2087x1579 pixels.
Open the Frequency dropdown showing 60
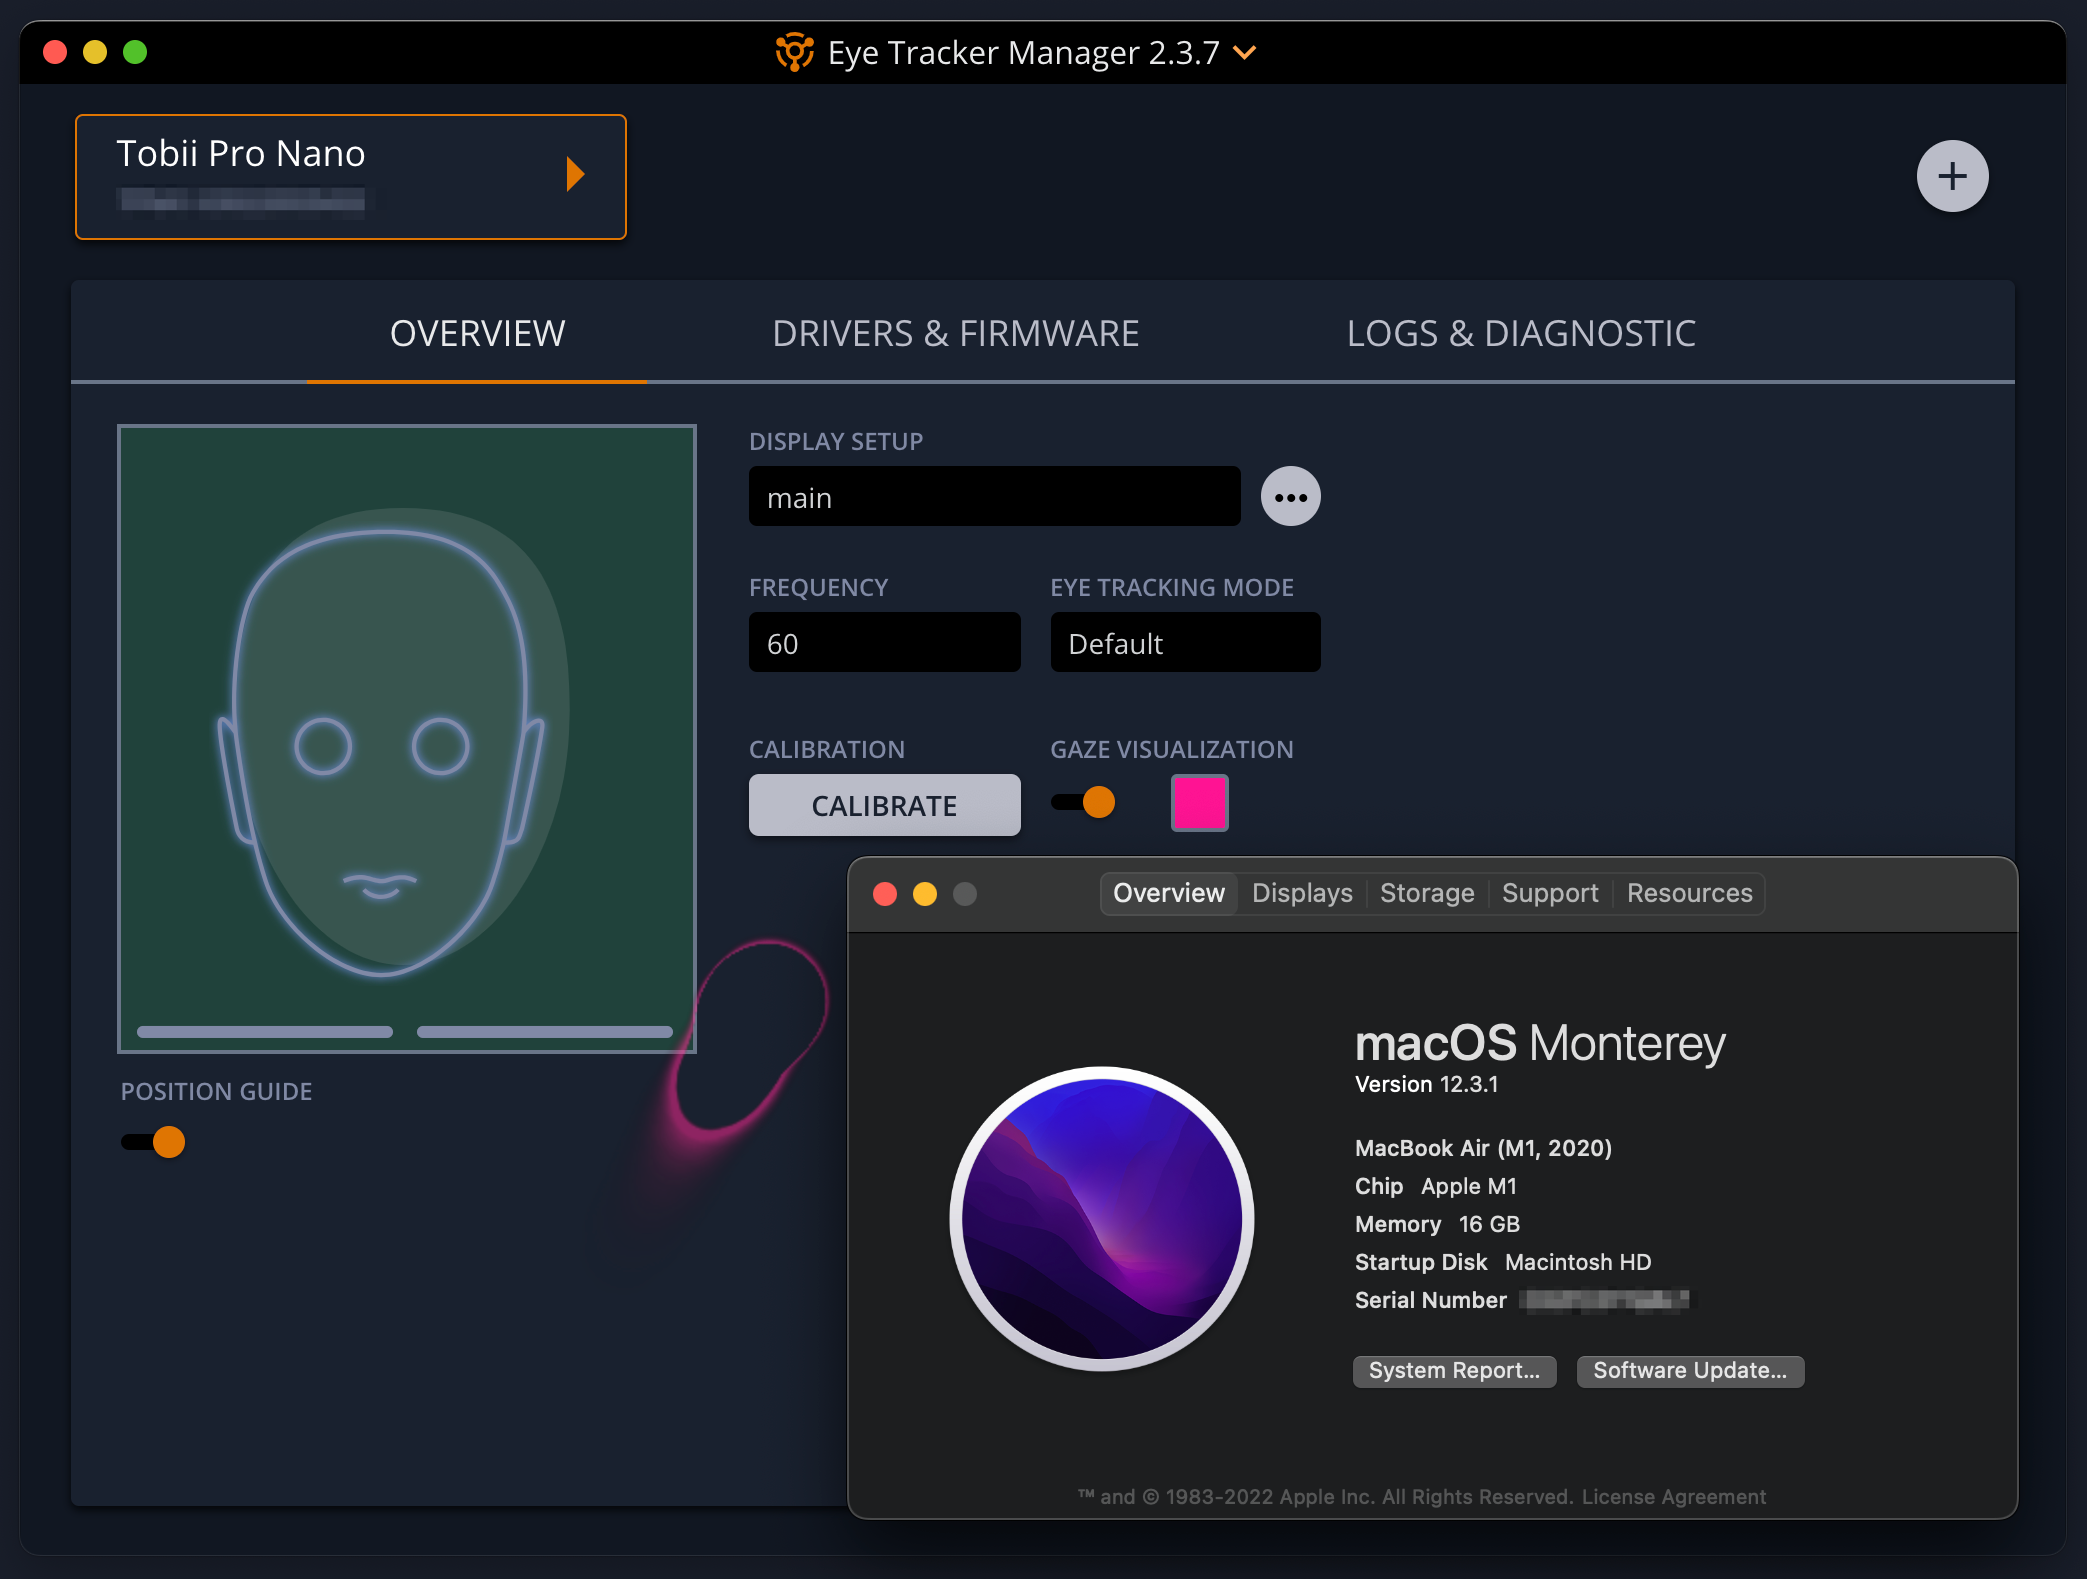[x=884, y=643]
